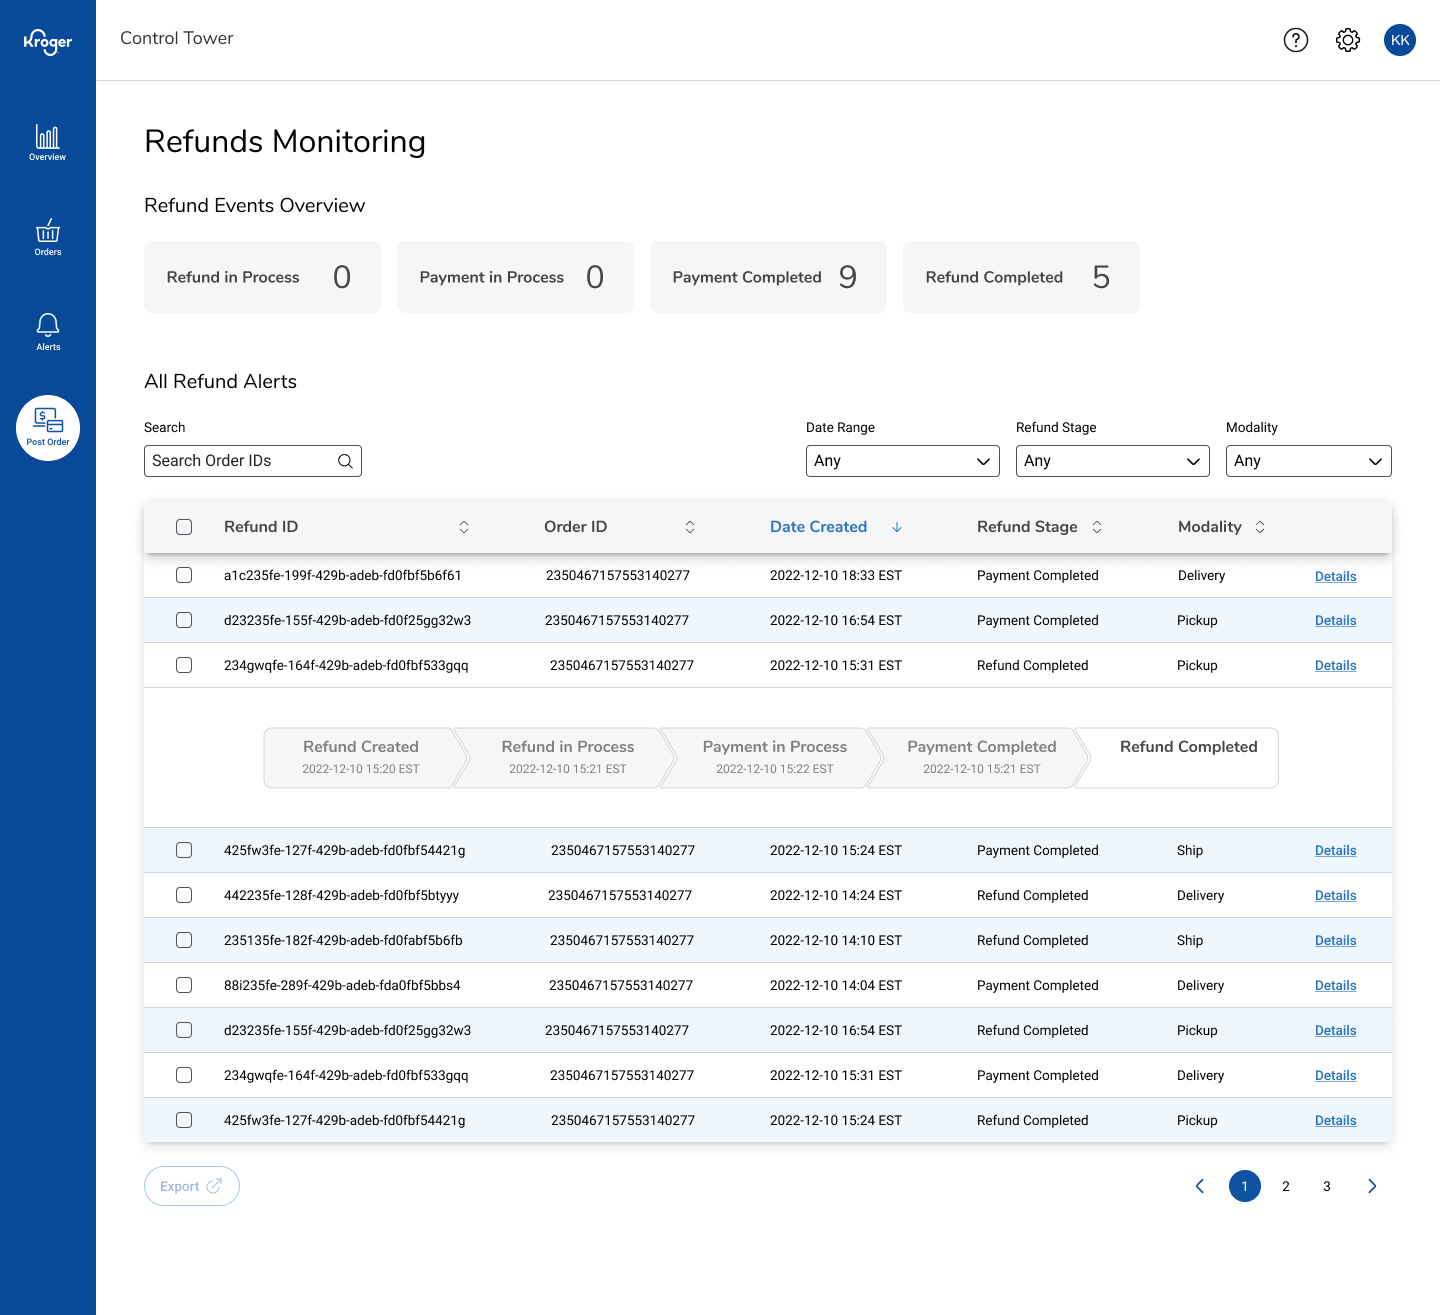The image size is (1440, 1315).
Task: Go to page 2 of results
Action: click(1285, 1186)
